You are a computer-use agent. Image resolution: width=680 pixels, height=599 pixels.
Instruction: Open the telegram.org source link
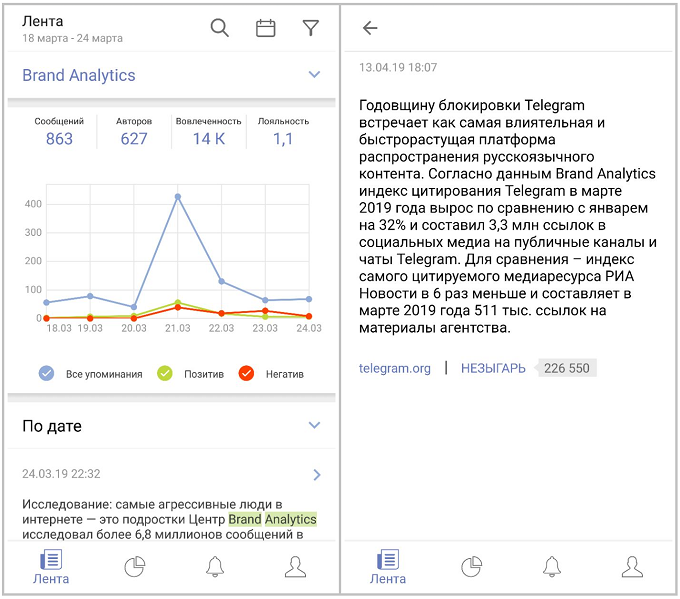[395, 368]
